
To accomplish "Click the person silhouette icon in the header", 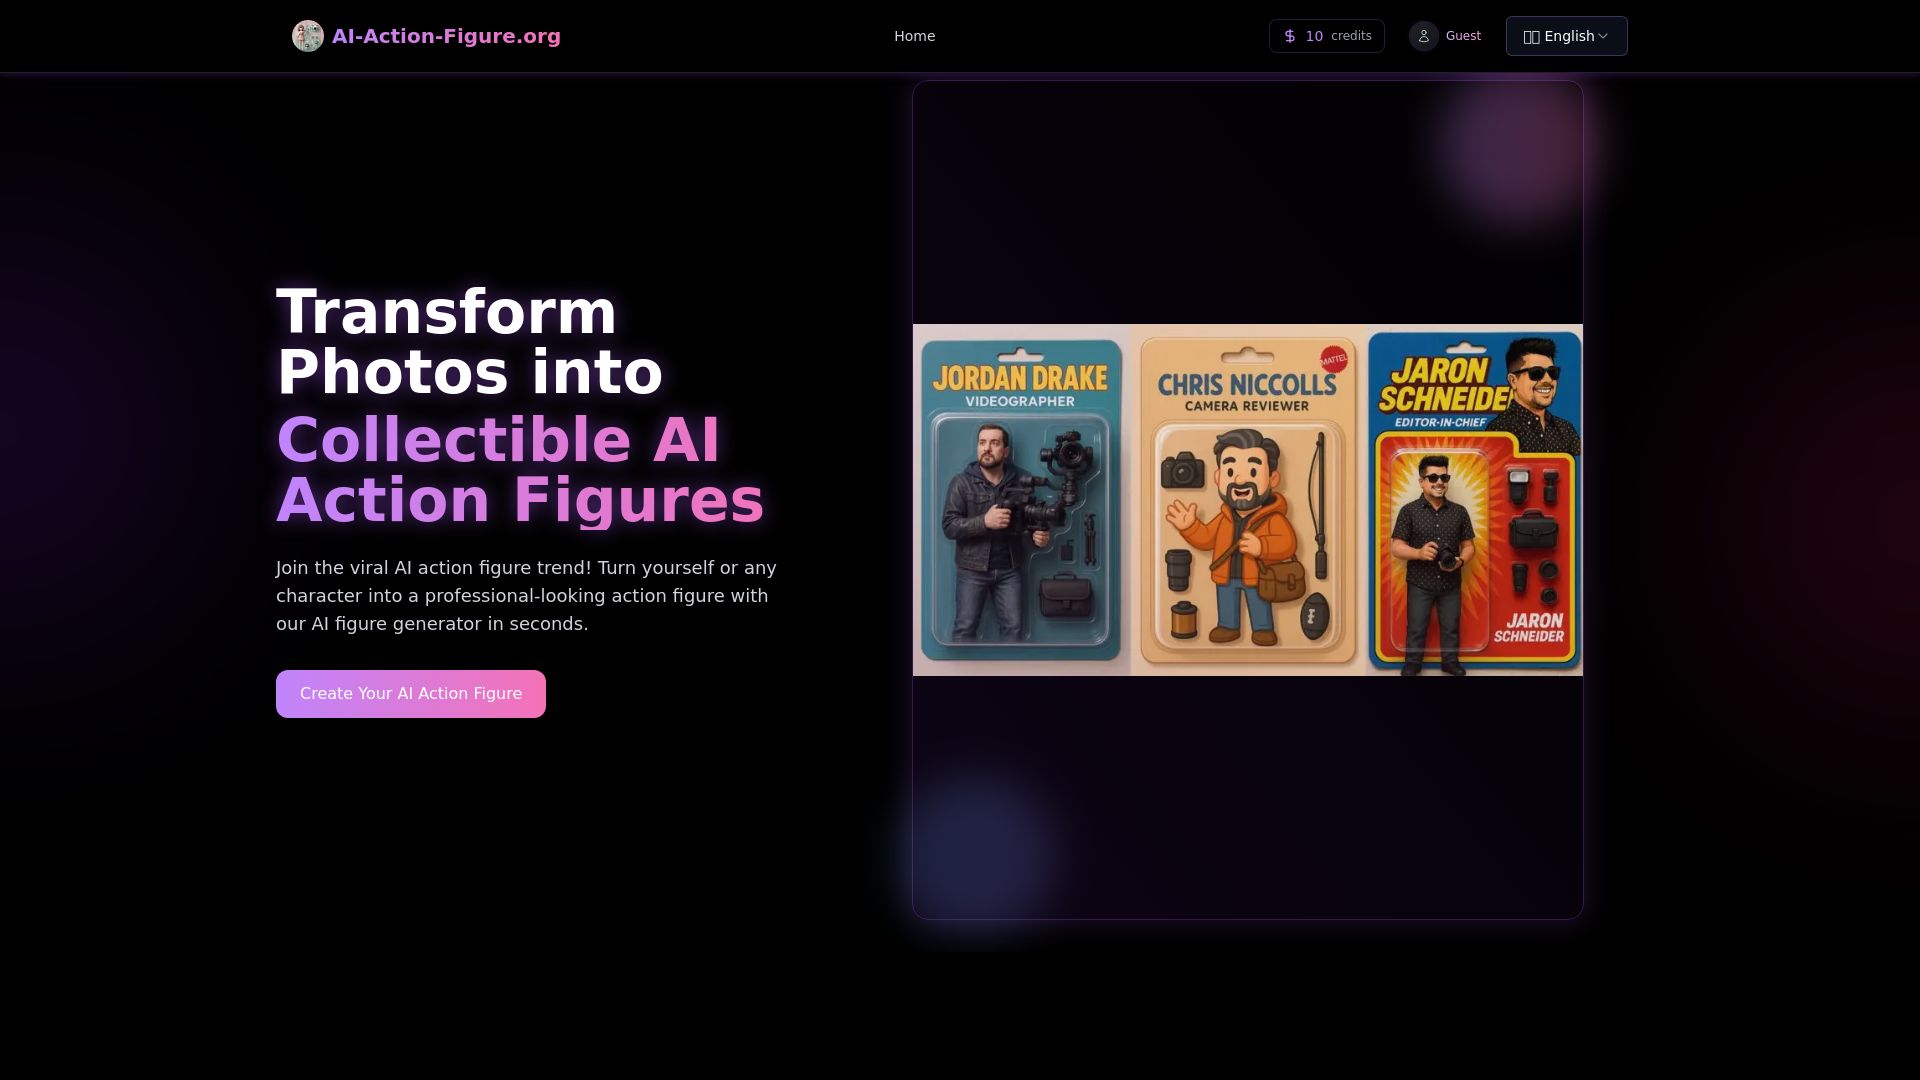I will [1424, 35].
